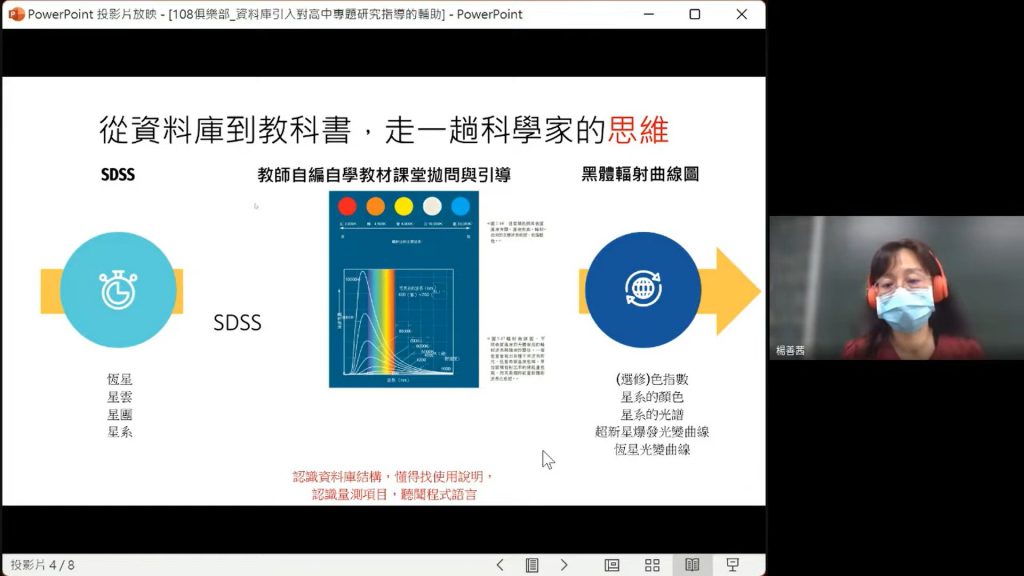Click the line 超新星爆發光變曲線

click(652, 432)
